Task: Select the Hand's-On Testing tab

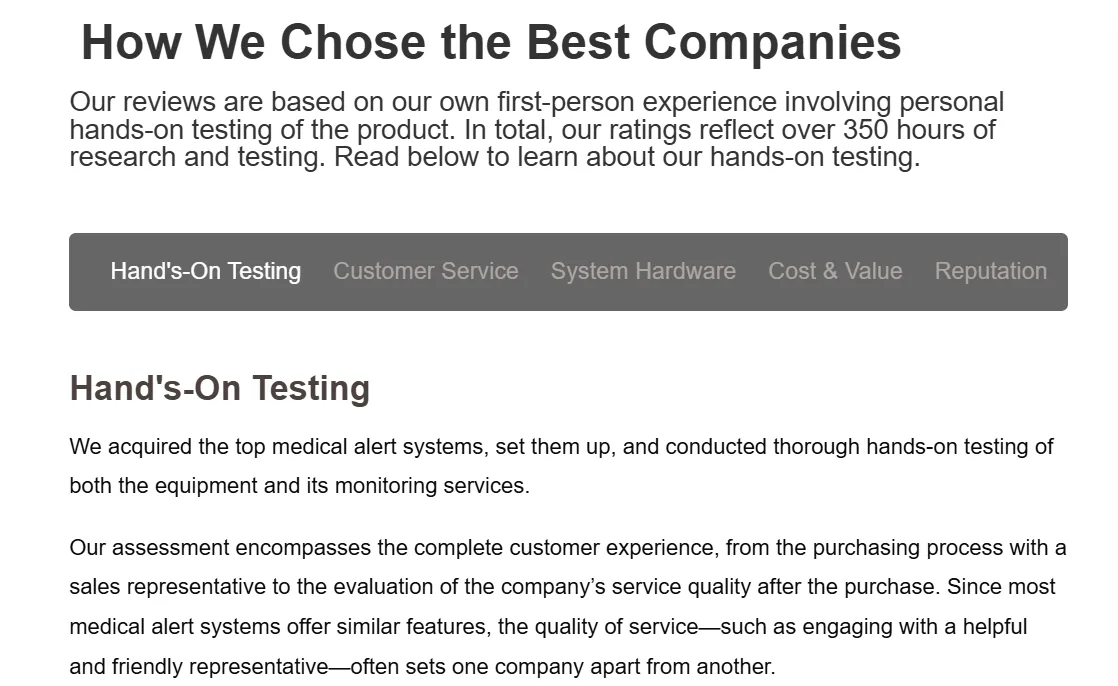Action: [205, 271]
